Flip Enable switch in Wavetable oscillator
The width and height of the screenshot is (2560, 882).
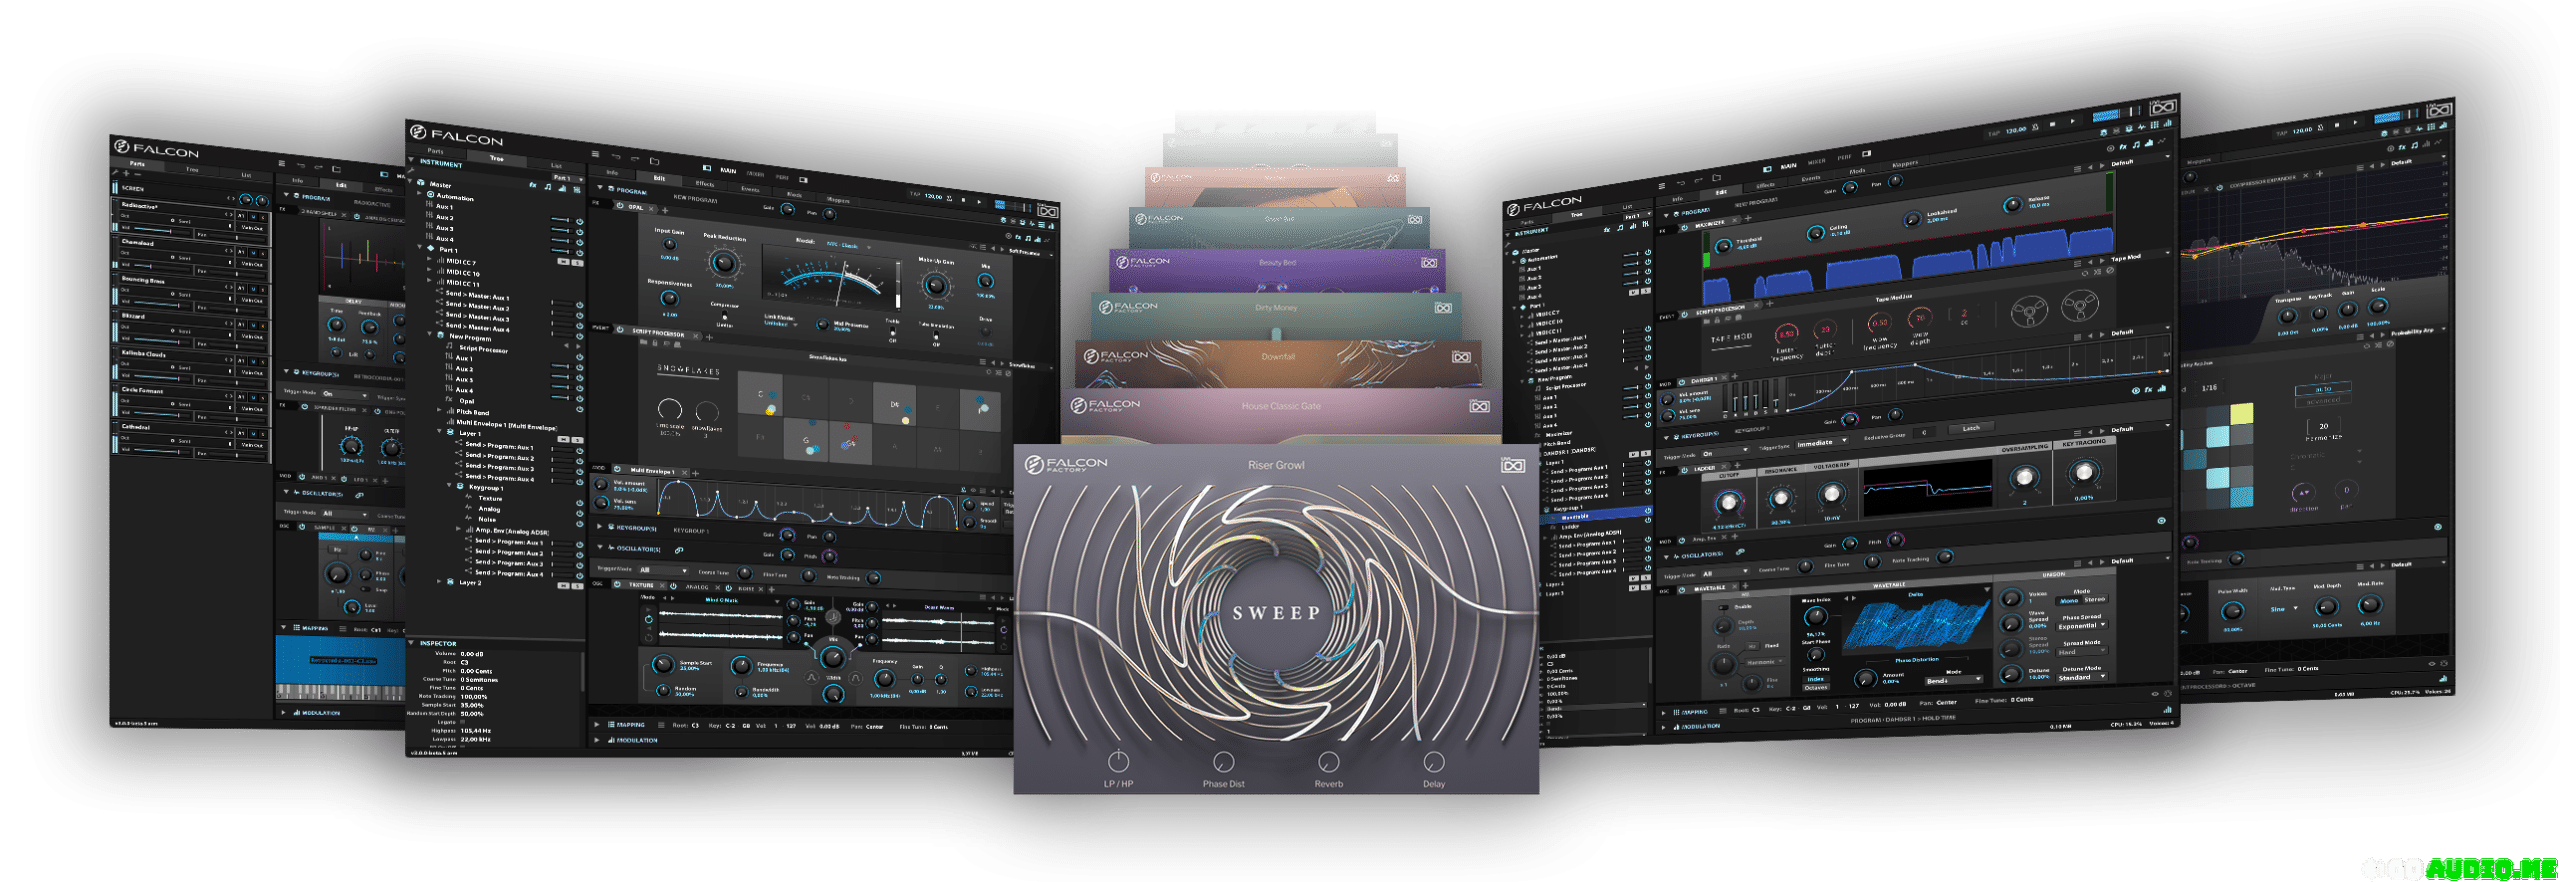[x=1723, y=607]
